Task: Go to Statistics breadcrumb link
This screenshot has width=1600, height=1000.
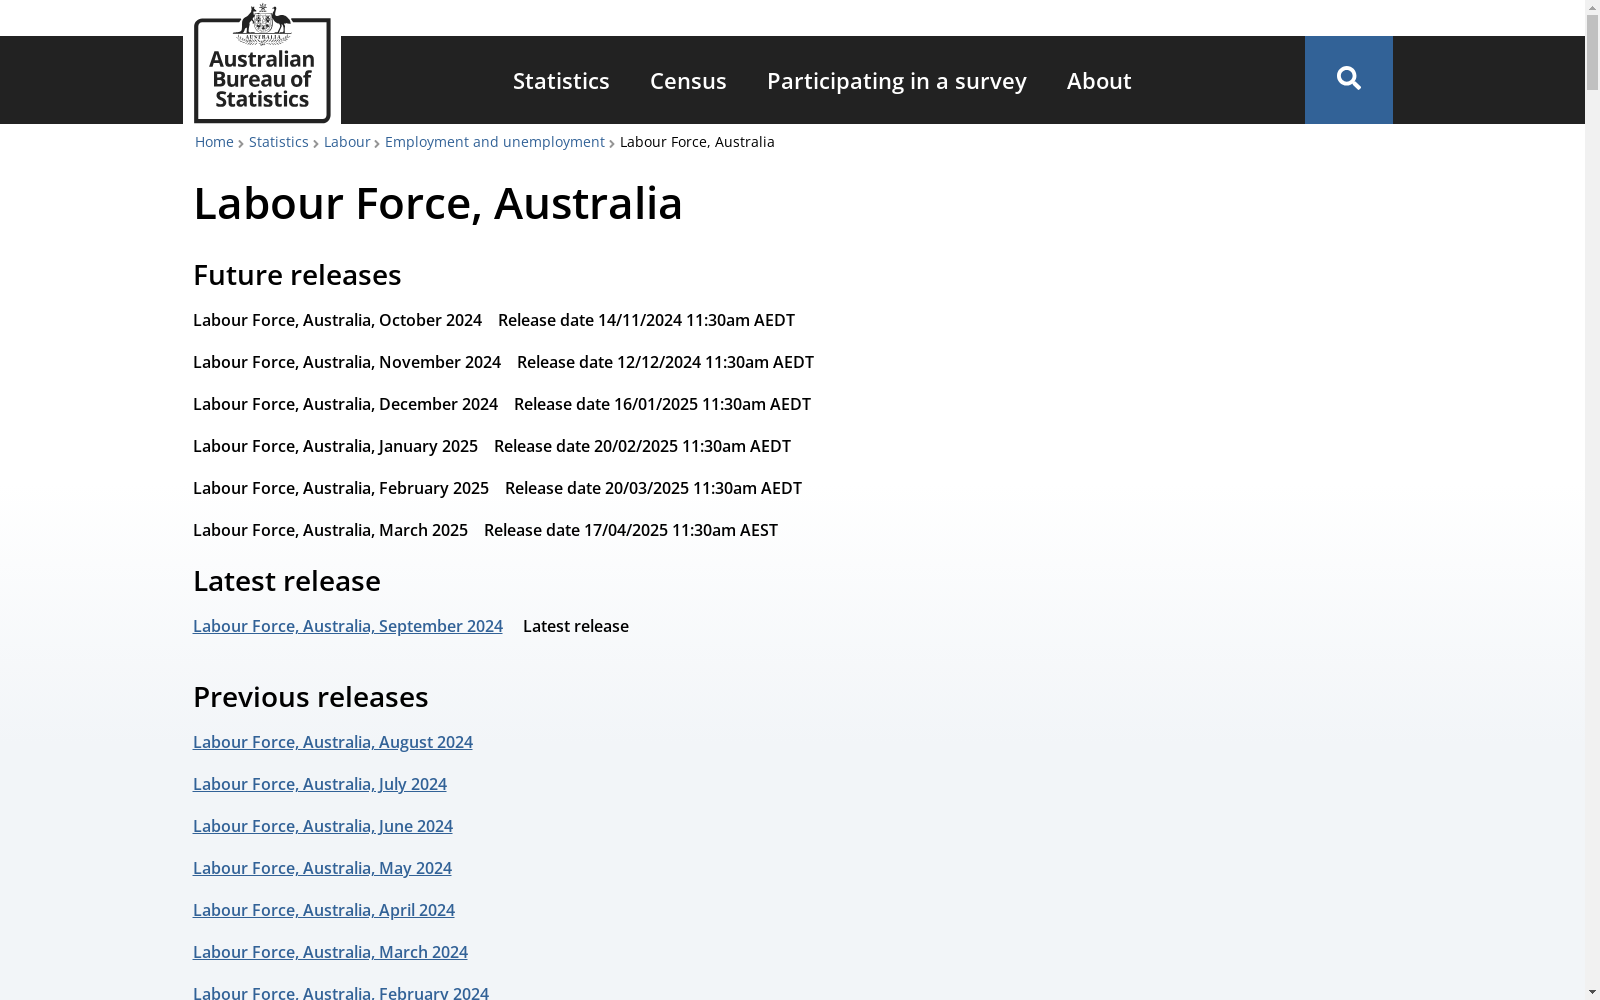Action: coord(278,142)
